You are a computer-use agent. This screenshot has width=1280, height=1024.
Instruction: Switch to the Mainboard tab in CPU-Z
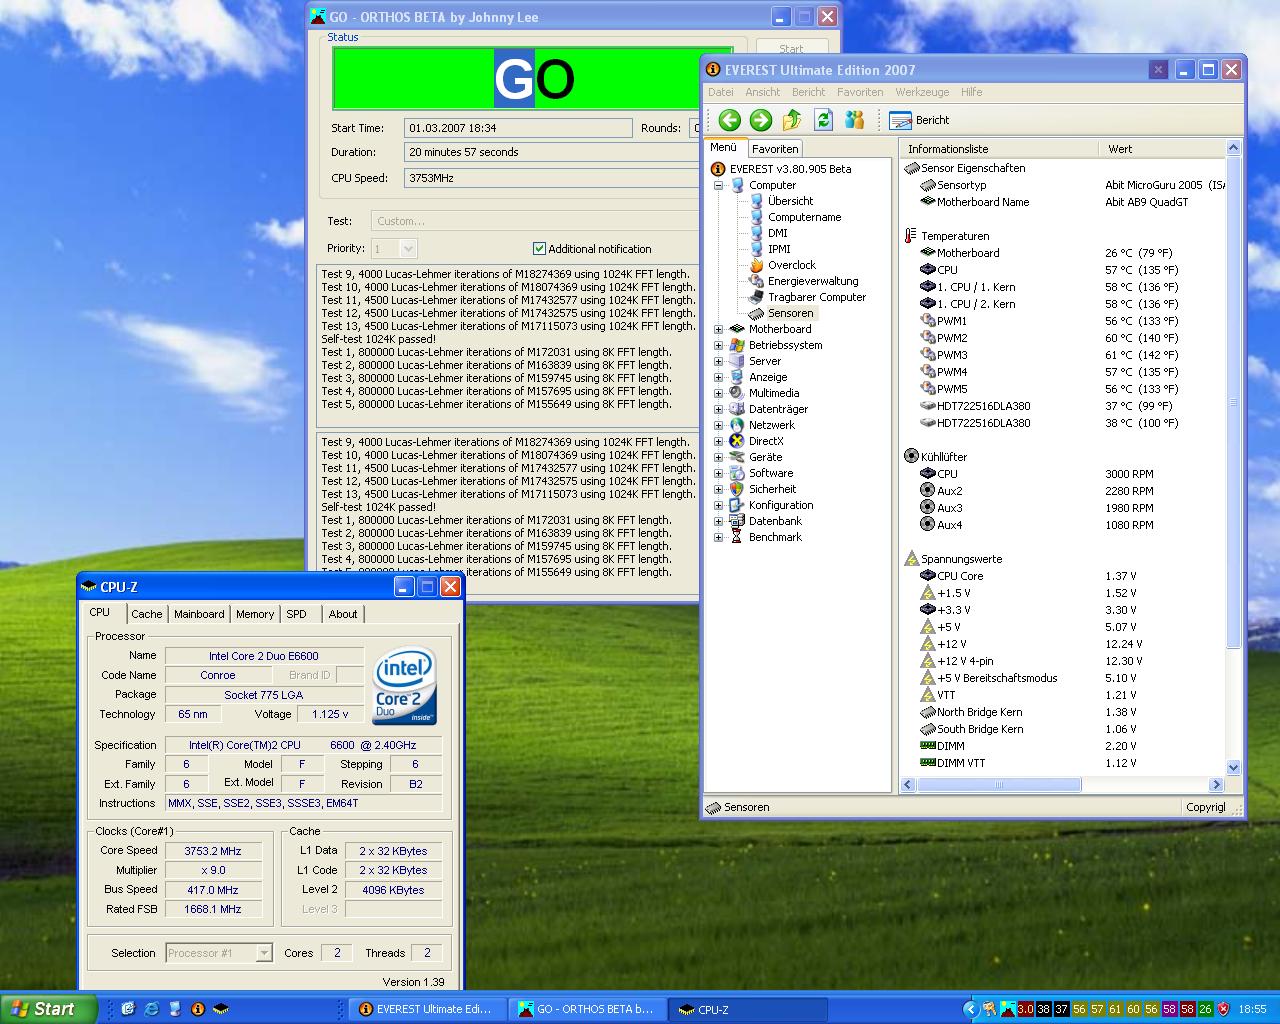click(199, 614)
